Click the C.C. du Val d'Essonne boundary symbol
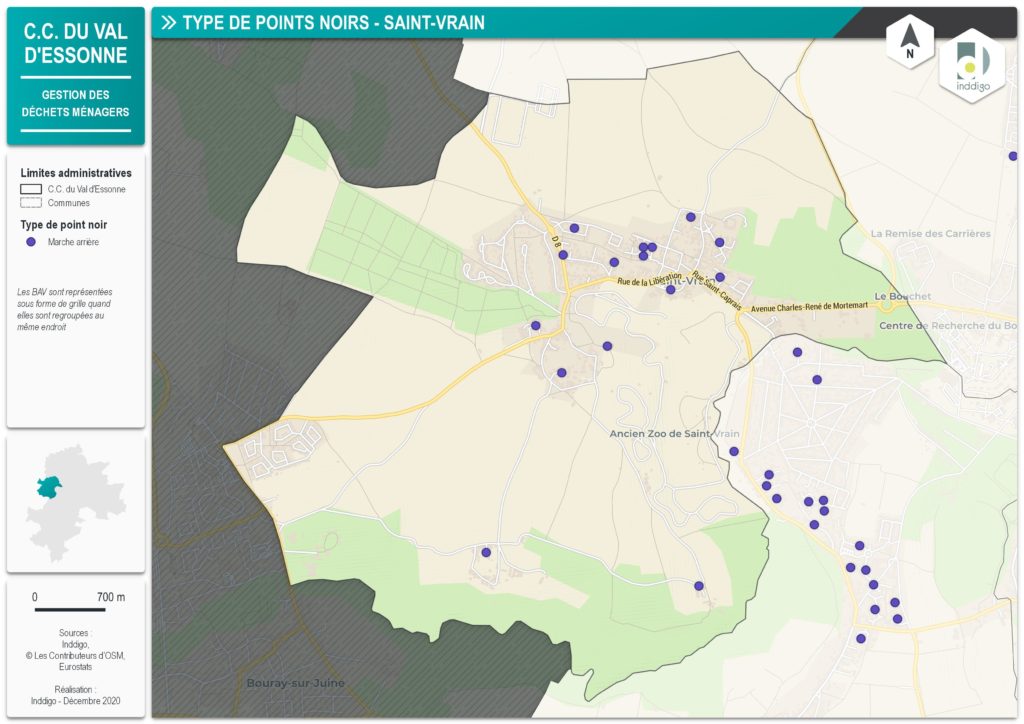This screenshot has width=1024, height=724. [31, 189]
